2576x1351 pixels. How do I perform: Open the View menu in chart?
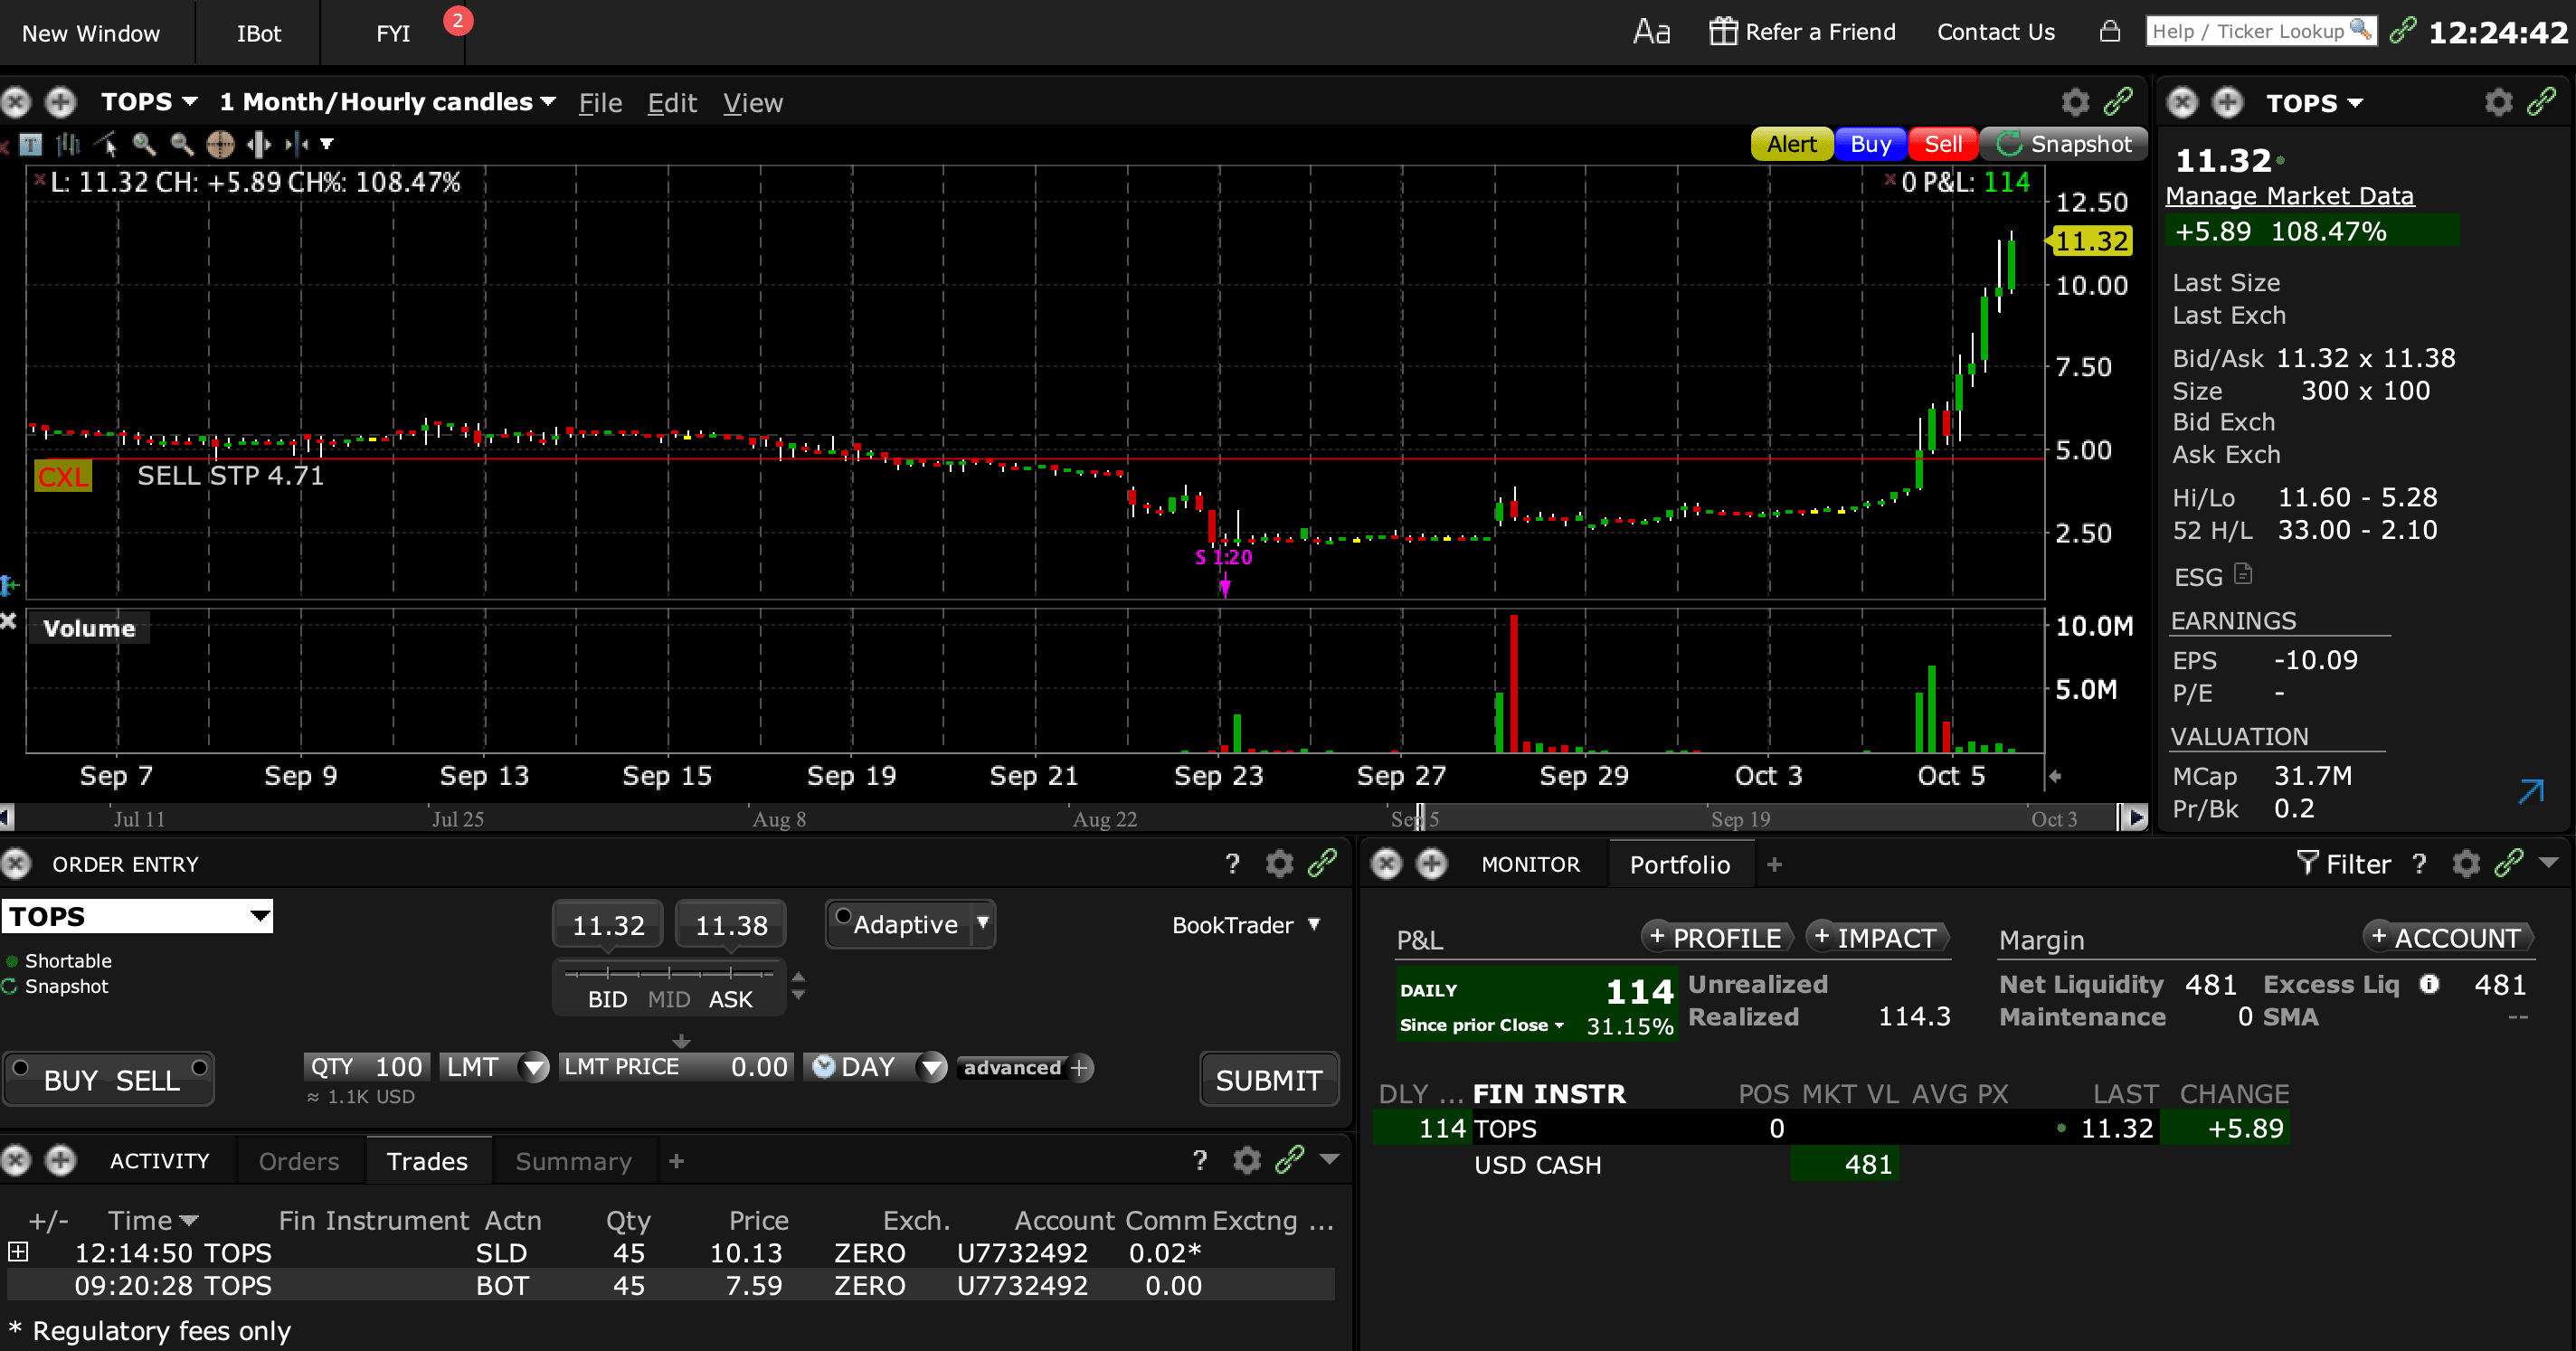tap(752, 103)
